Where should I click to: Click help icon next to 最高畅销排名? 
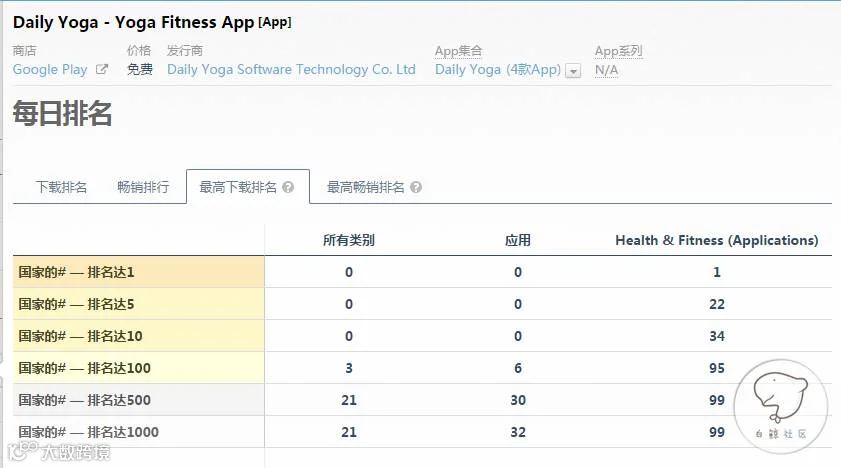pos(416,187)
